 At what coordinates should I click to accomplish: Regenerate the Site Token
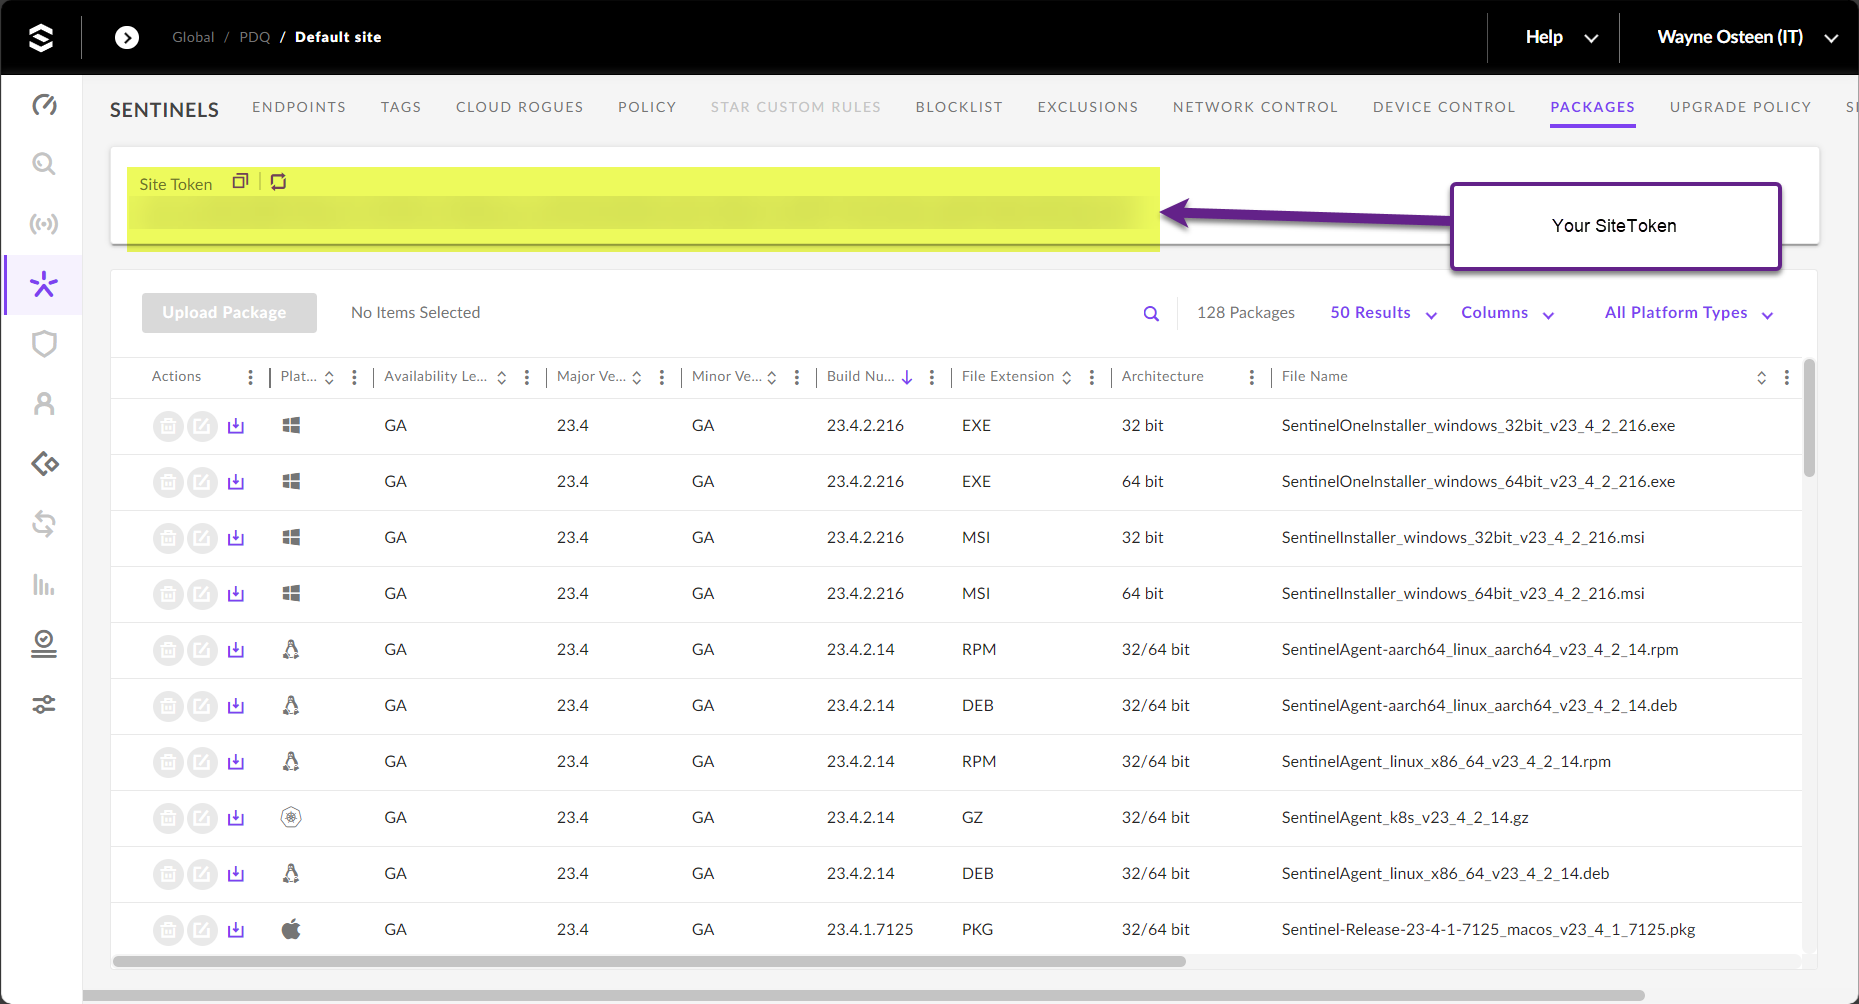pos(278,181)
